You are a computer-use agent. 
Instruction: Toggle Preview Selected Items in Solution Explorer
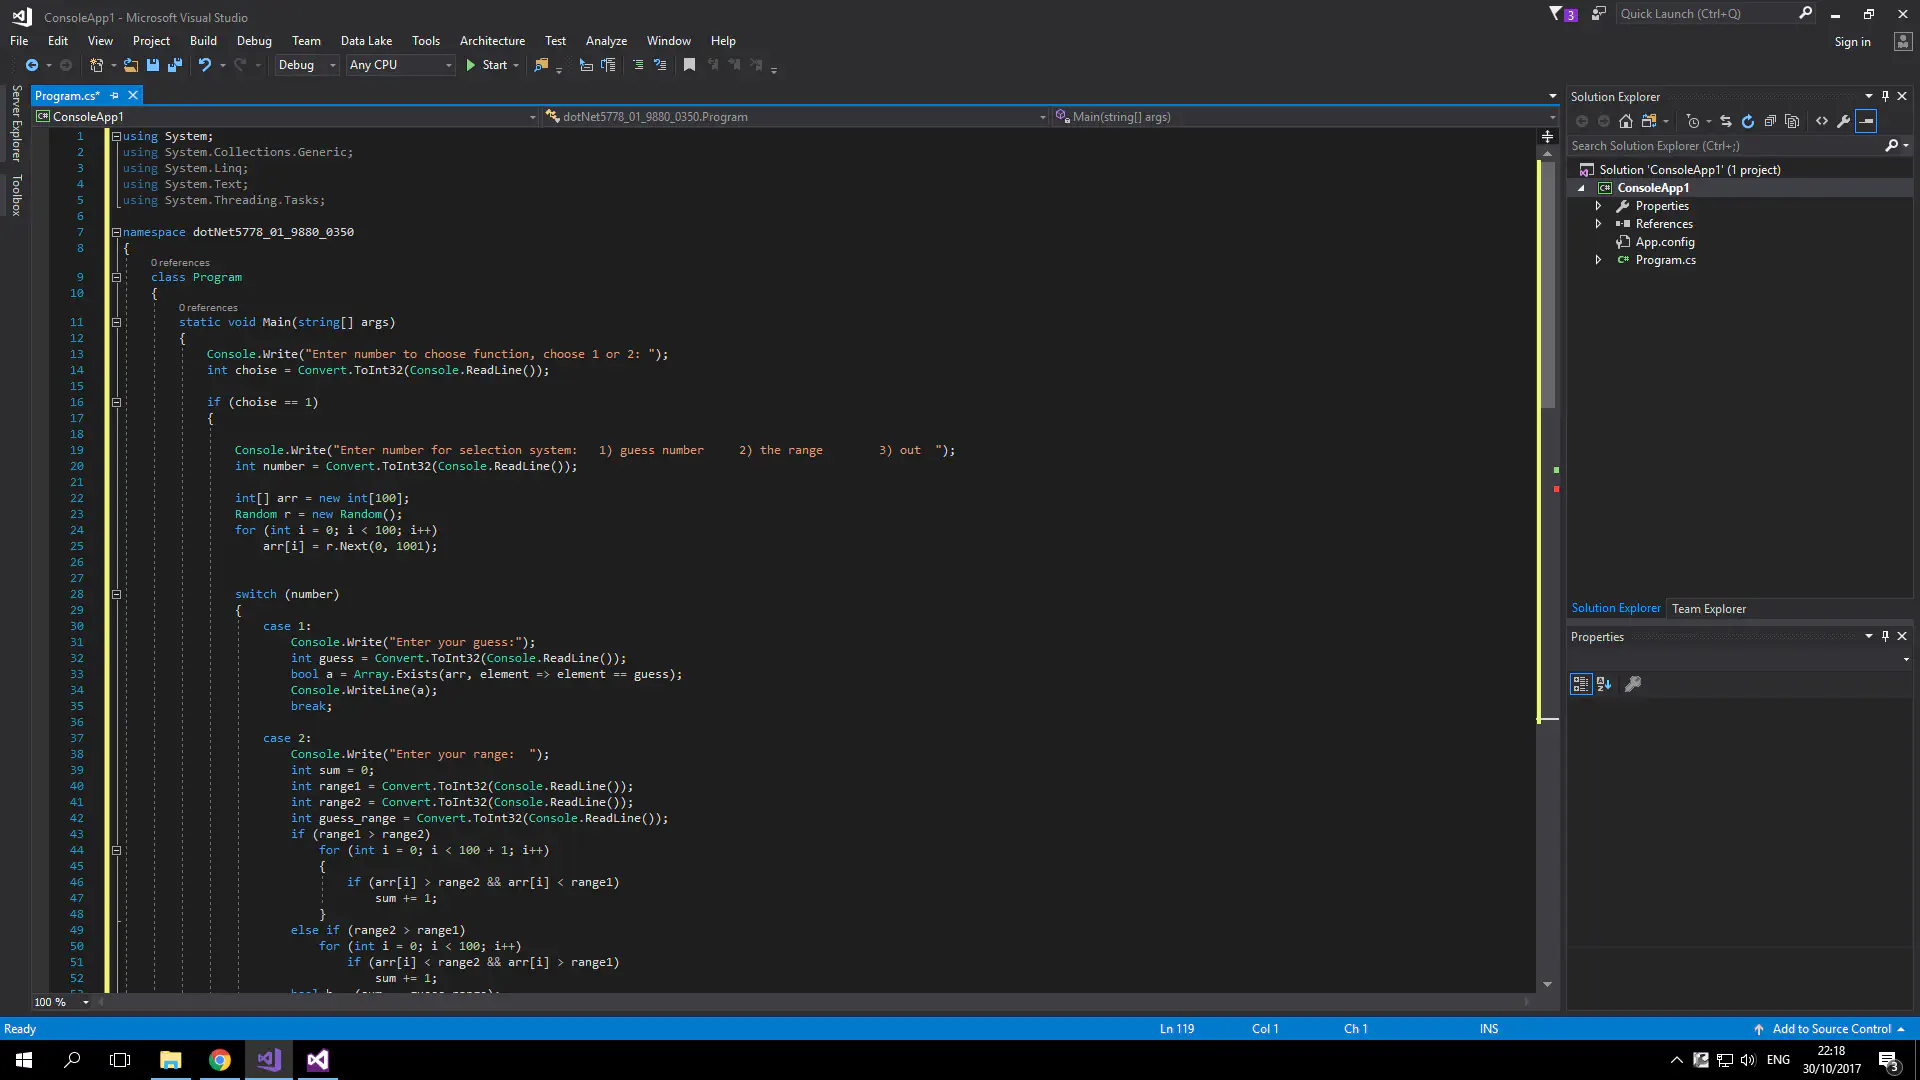point(1867,121)
